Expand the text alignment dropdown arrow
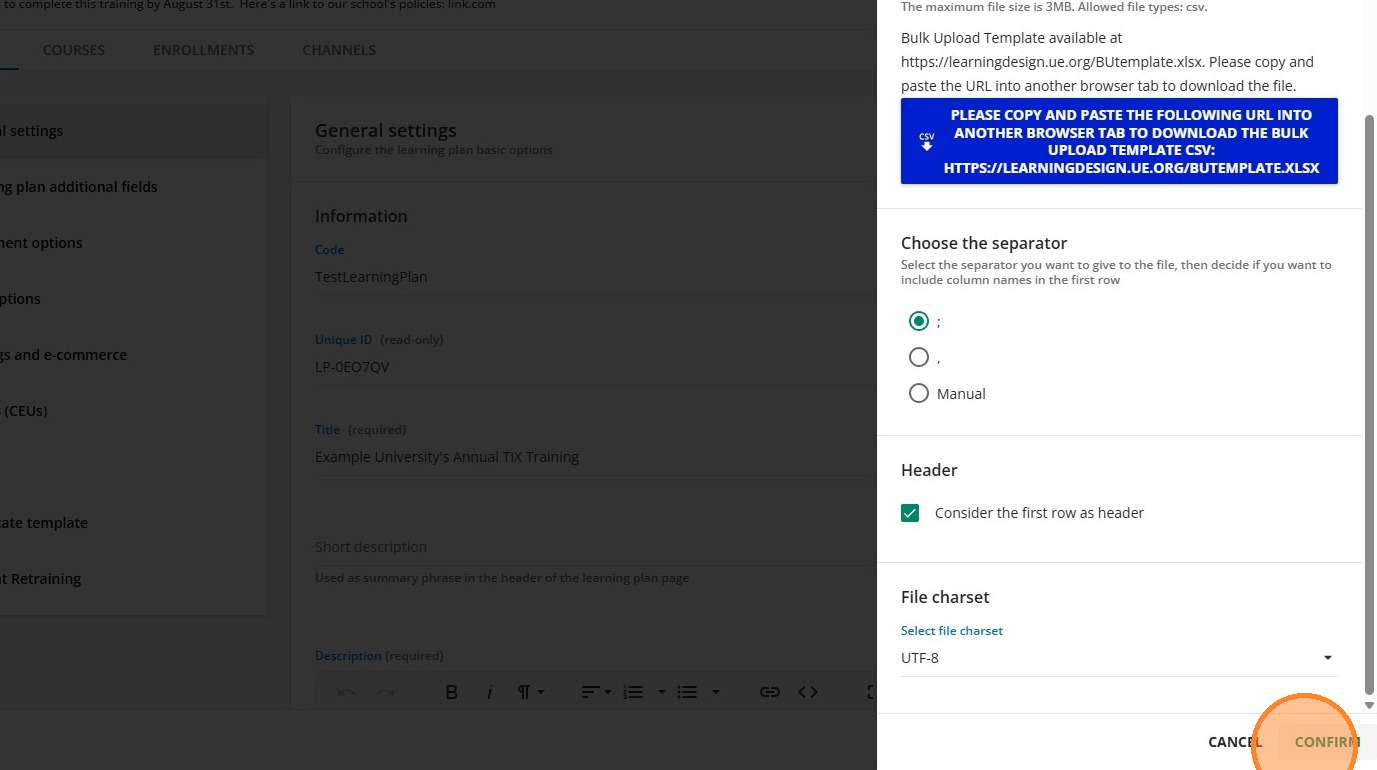The height and width of the screenshot is (770, 1377). point(608,692)
